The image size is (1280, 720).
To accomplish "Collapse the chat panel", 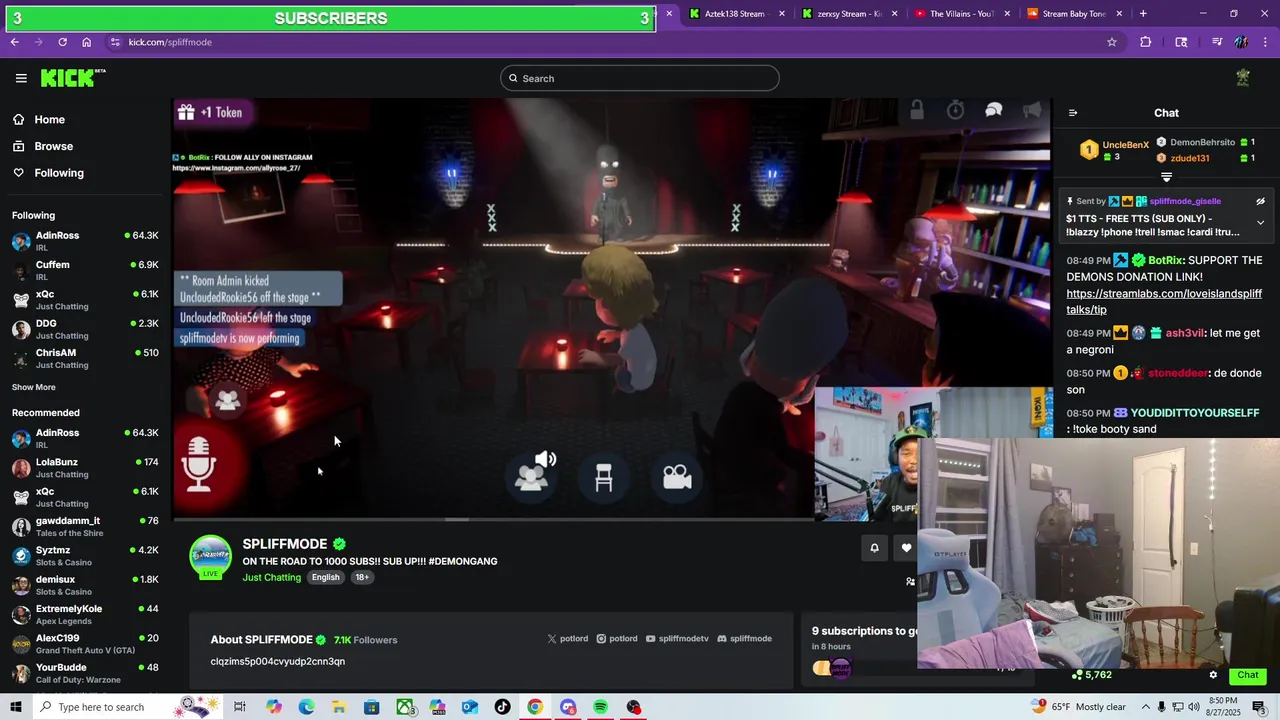I will tap(1073, 113).
